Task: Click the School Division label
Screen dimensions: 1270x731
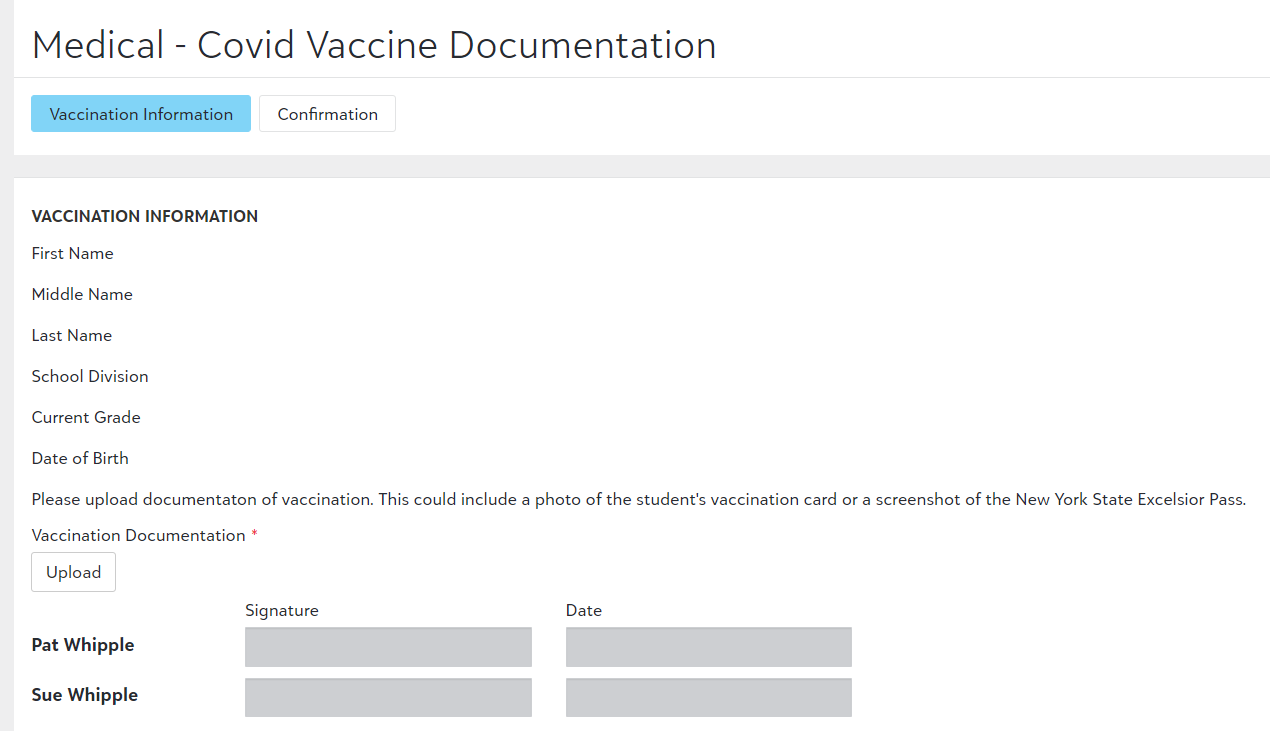Action: click(x=90, y=376)
